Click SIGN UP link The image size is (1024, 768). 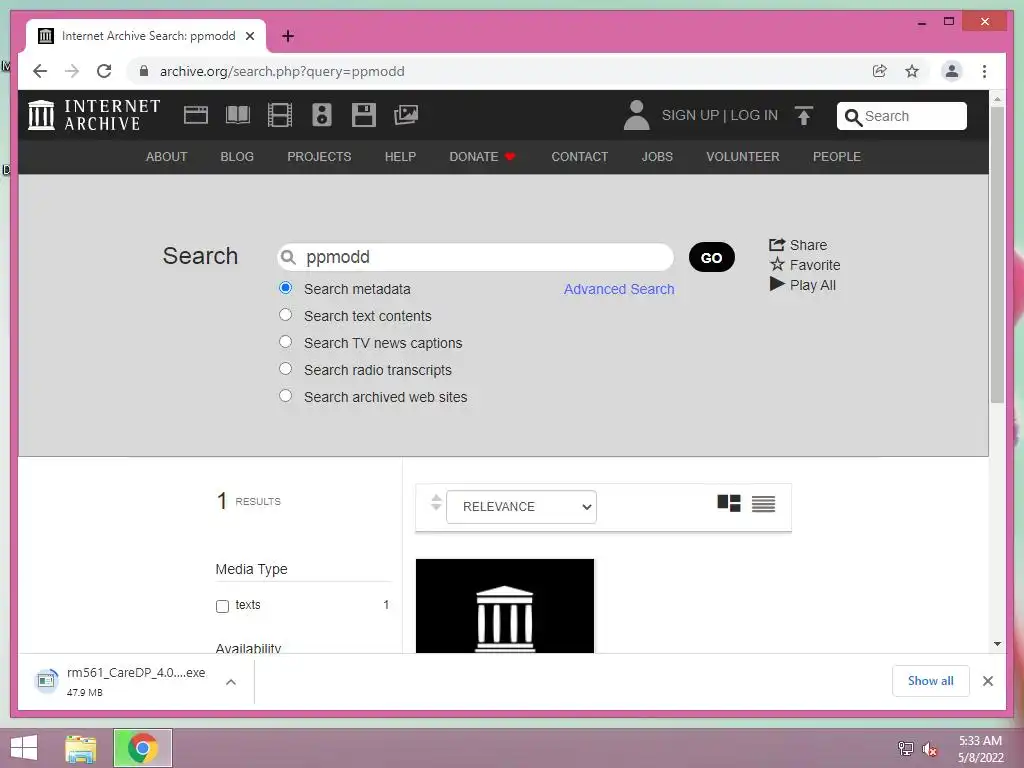coord(690,115)
